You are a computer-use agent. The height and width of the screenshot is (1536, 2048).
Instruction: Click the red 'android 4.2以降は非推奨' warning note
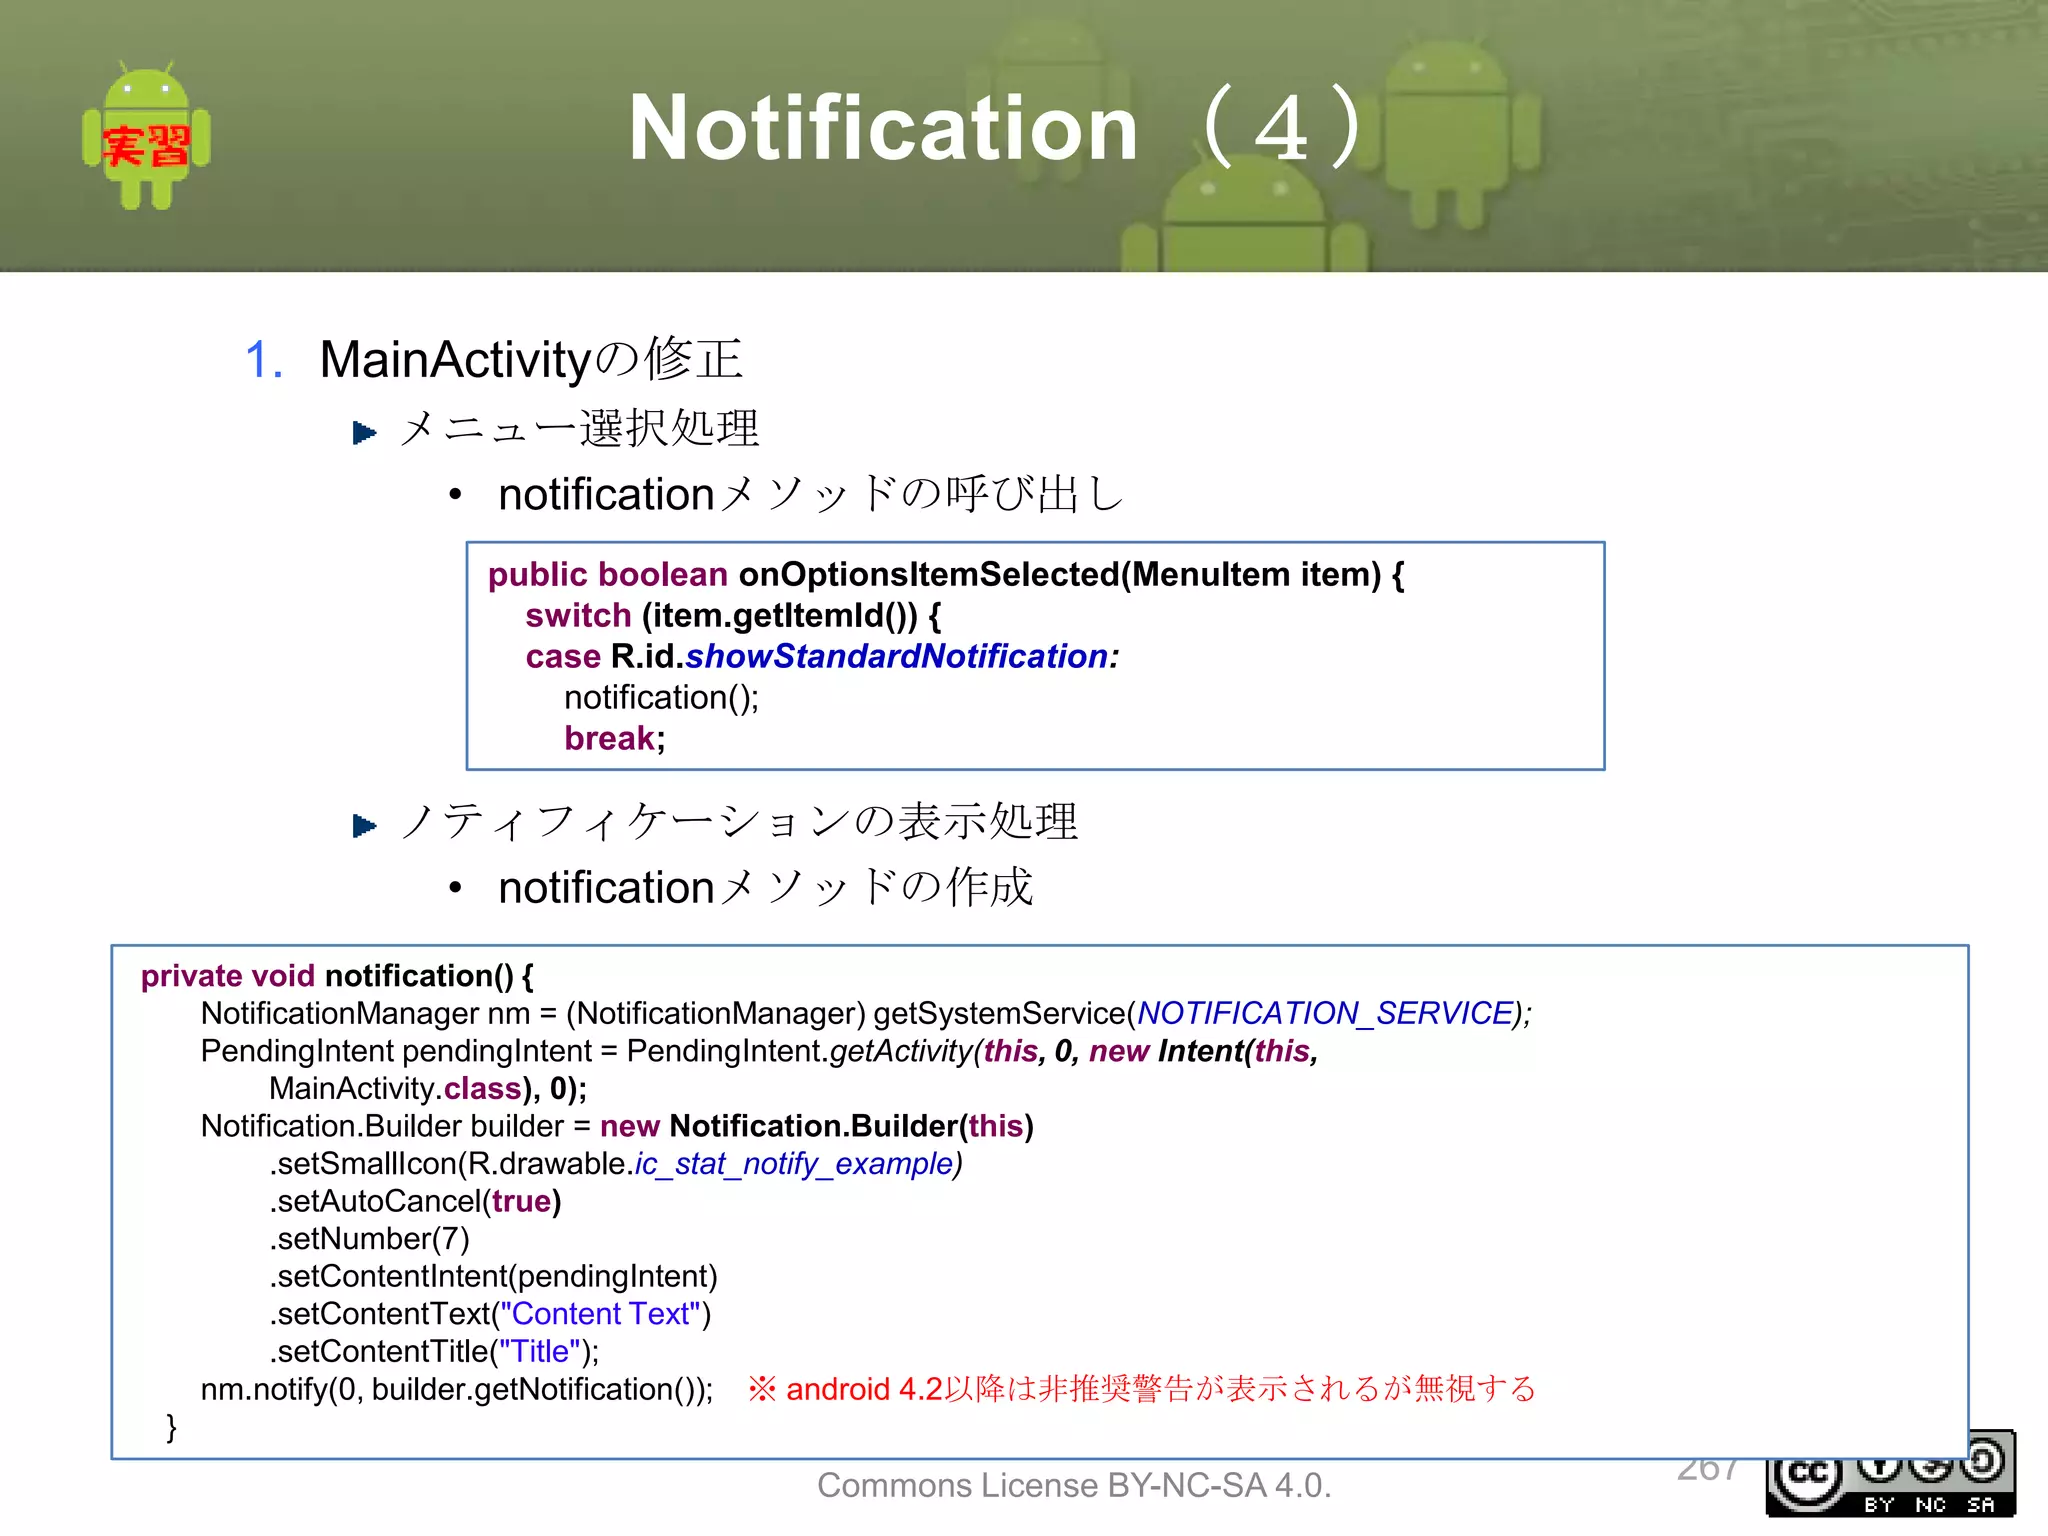pos(1142,1390)
